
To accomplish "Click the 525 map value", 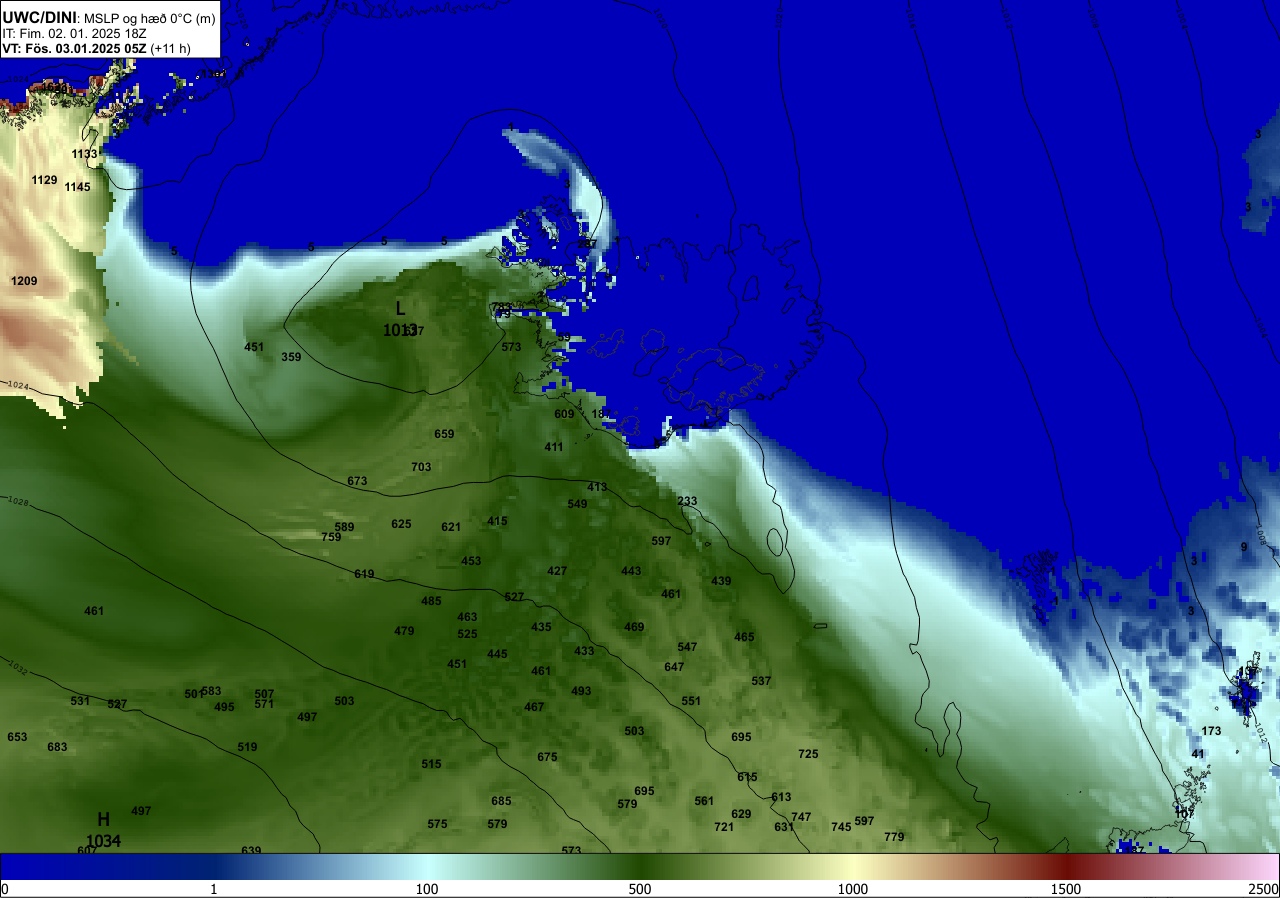I will (467, 634).
